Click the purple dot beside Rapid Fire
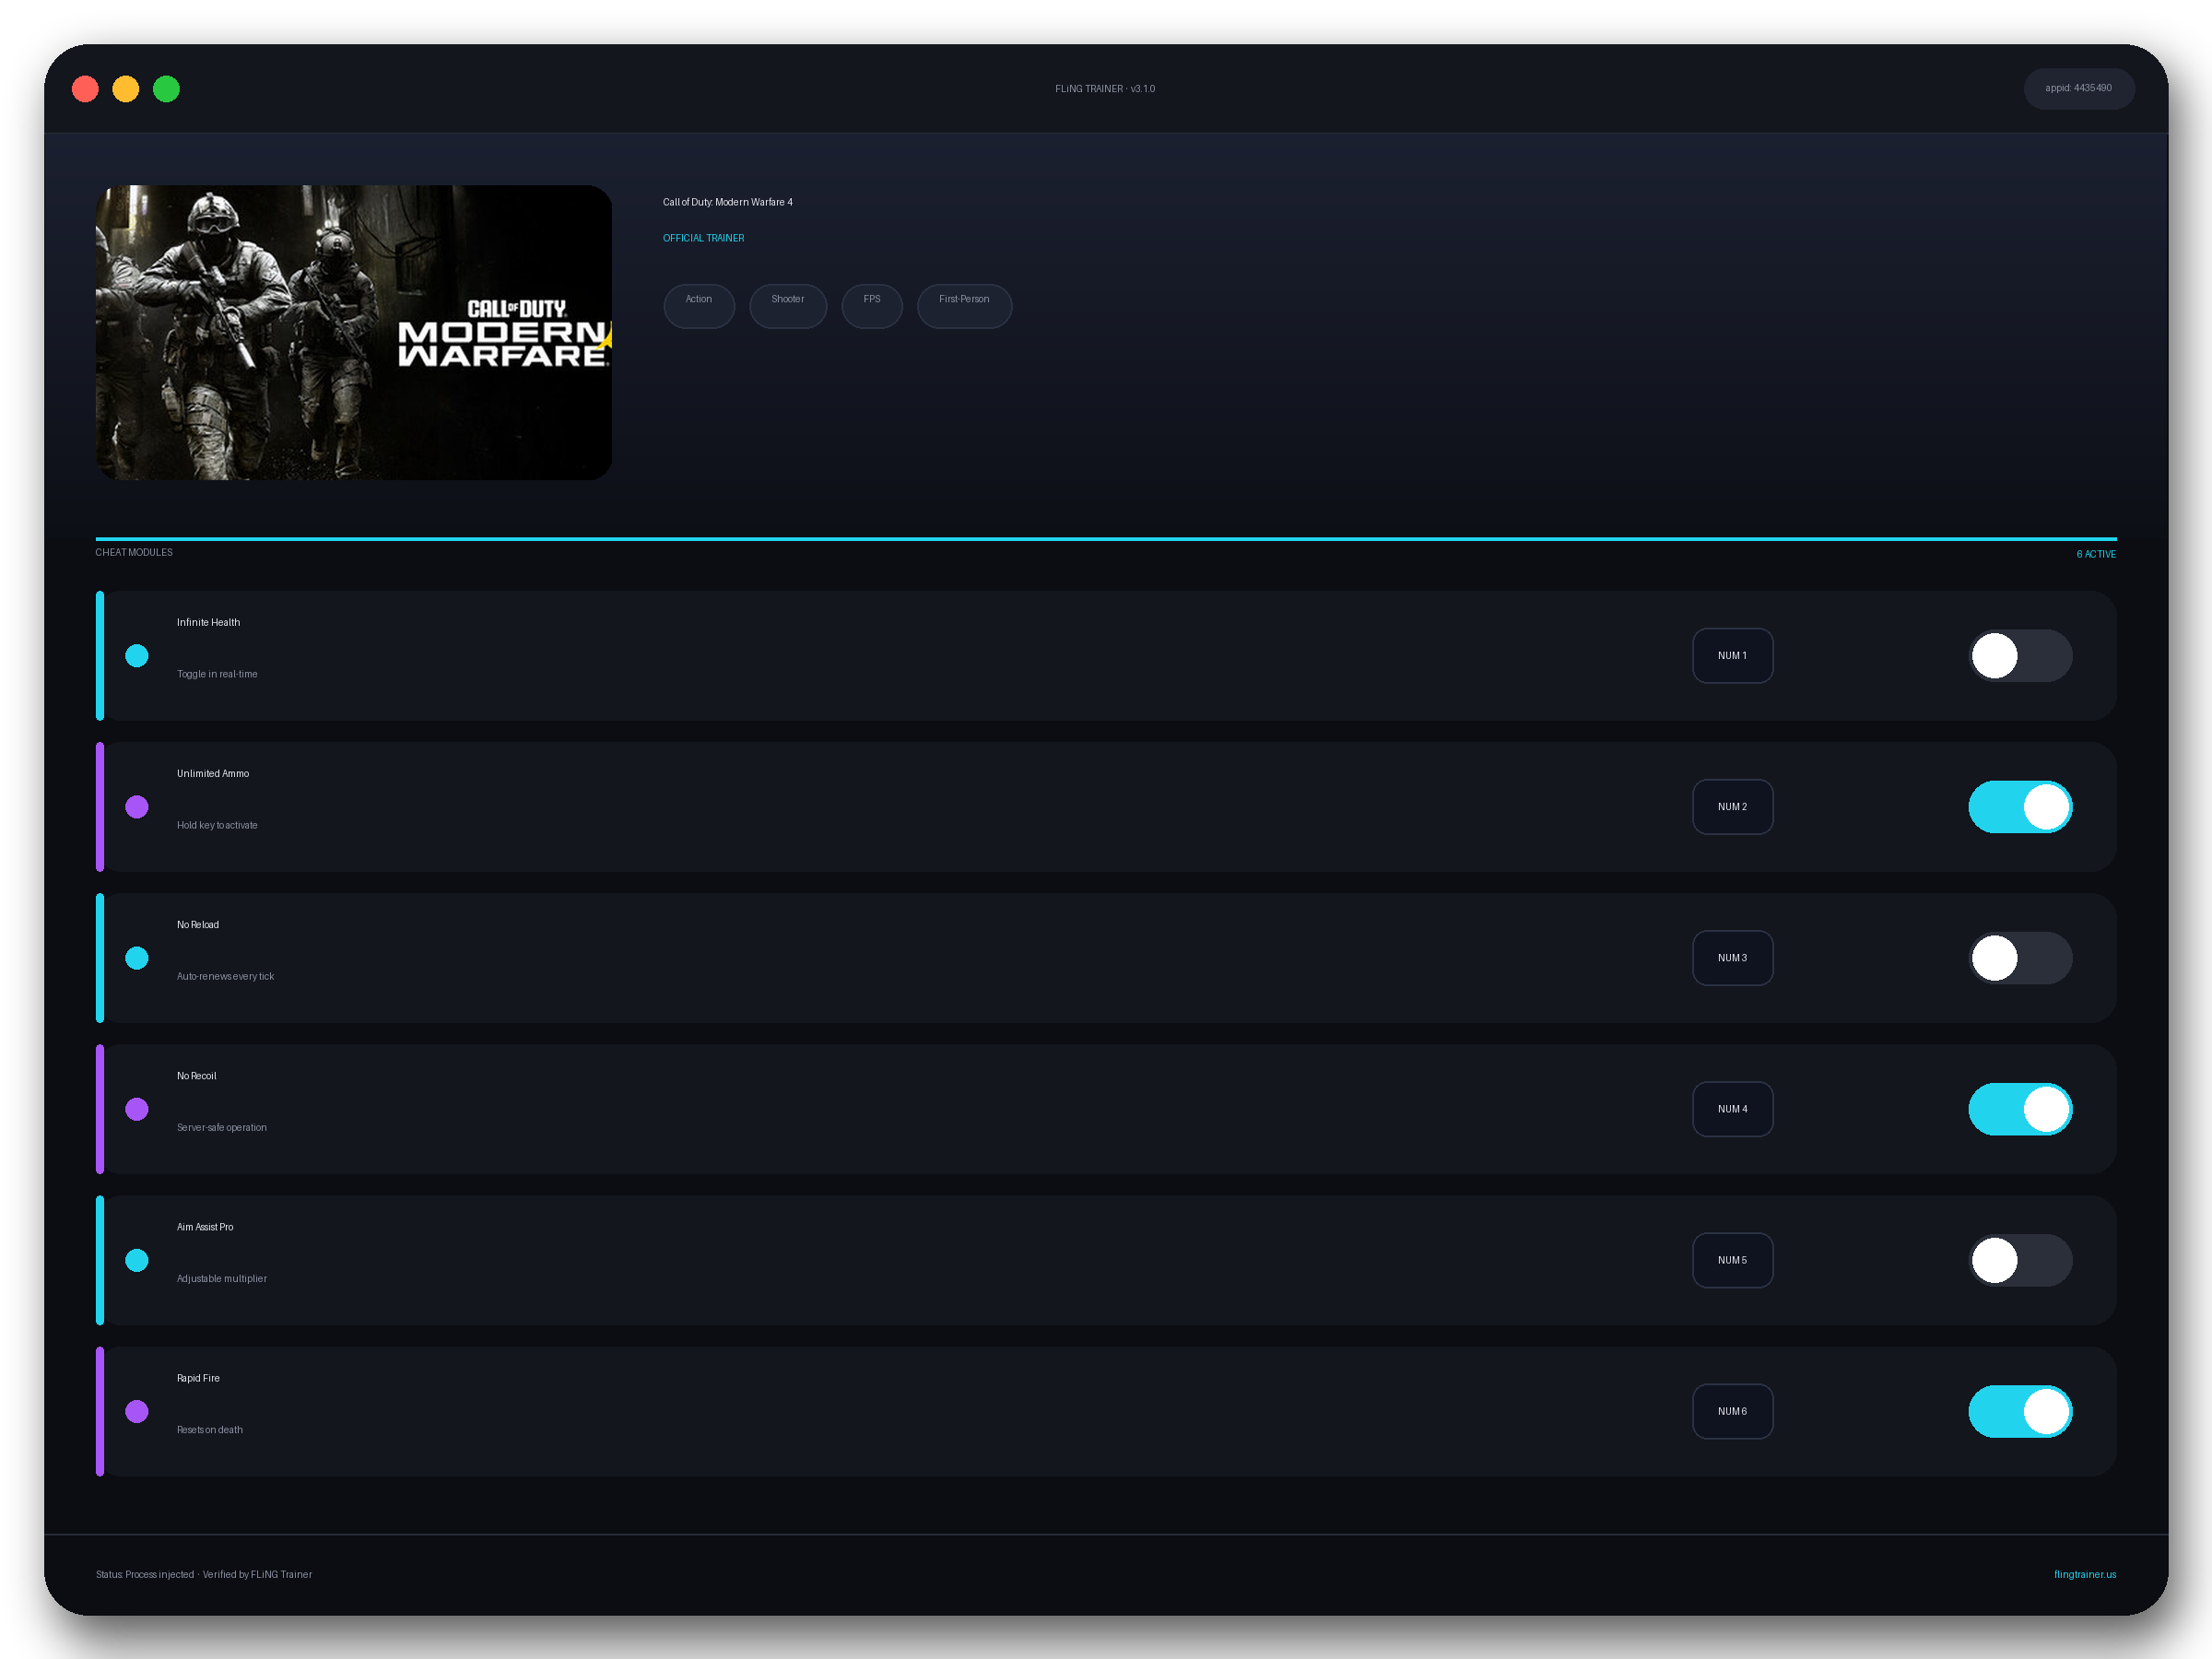Screen dimensions: 2212x1659 tap(137, 1411)
